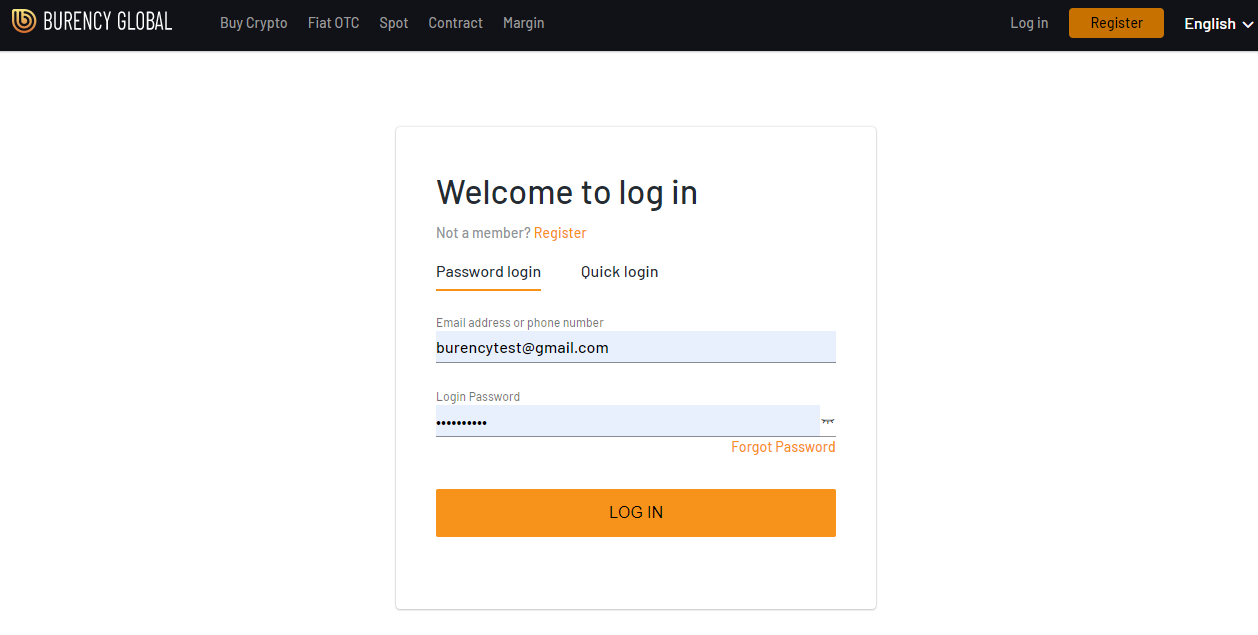Toggle password visibility eye icon
Viewport: 1258px width, 635px height.
828,422
